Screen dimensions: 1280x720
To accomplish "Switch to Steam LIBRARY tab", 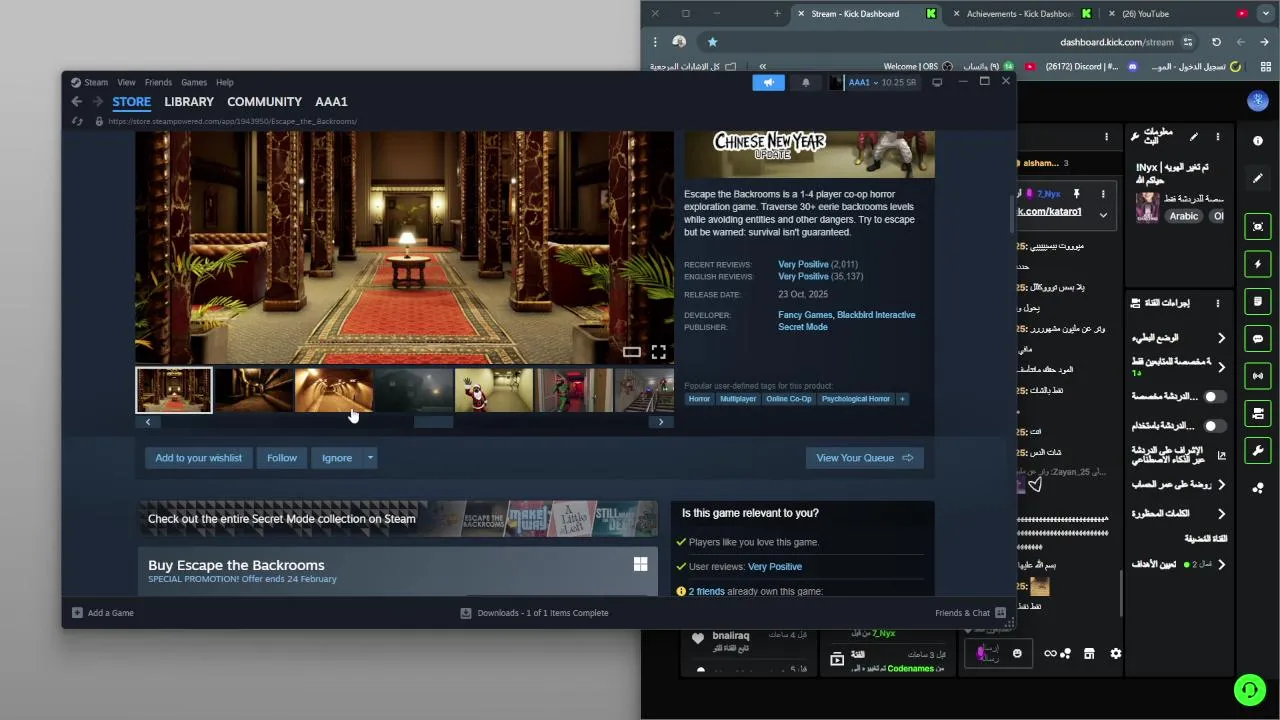I will point(189,102).
